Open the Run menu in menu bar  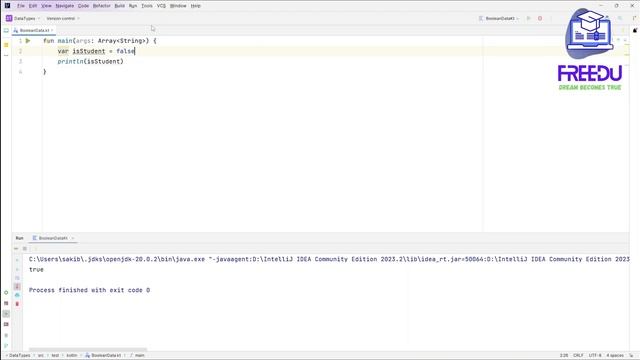(x=133, y=6)
